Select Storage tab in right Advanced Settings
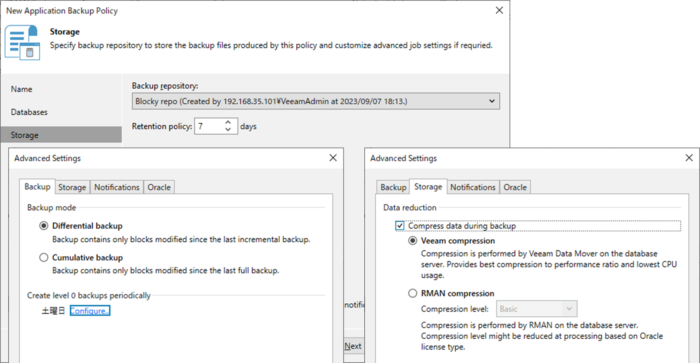The image size is (700, 363). [x=428, y=187]
